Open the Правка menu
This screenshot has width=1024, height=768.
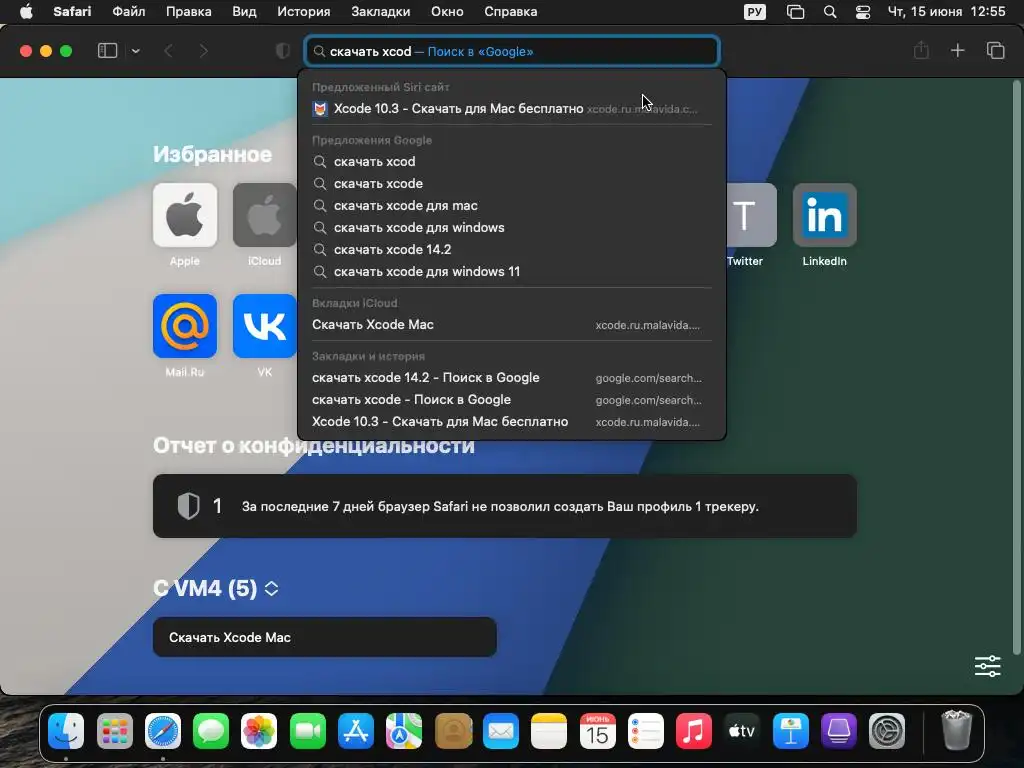[189, 12]
